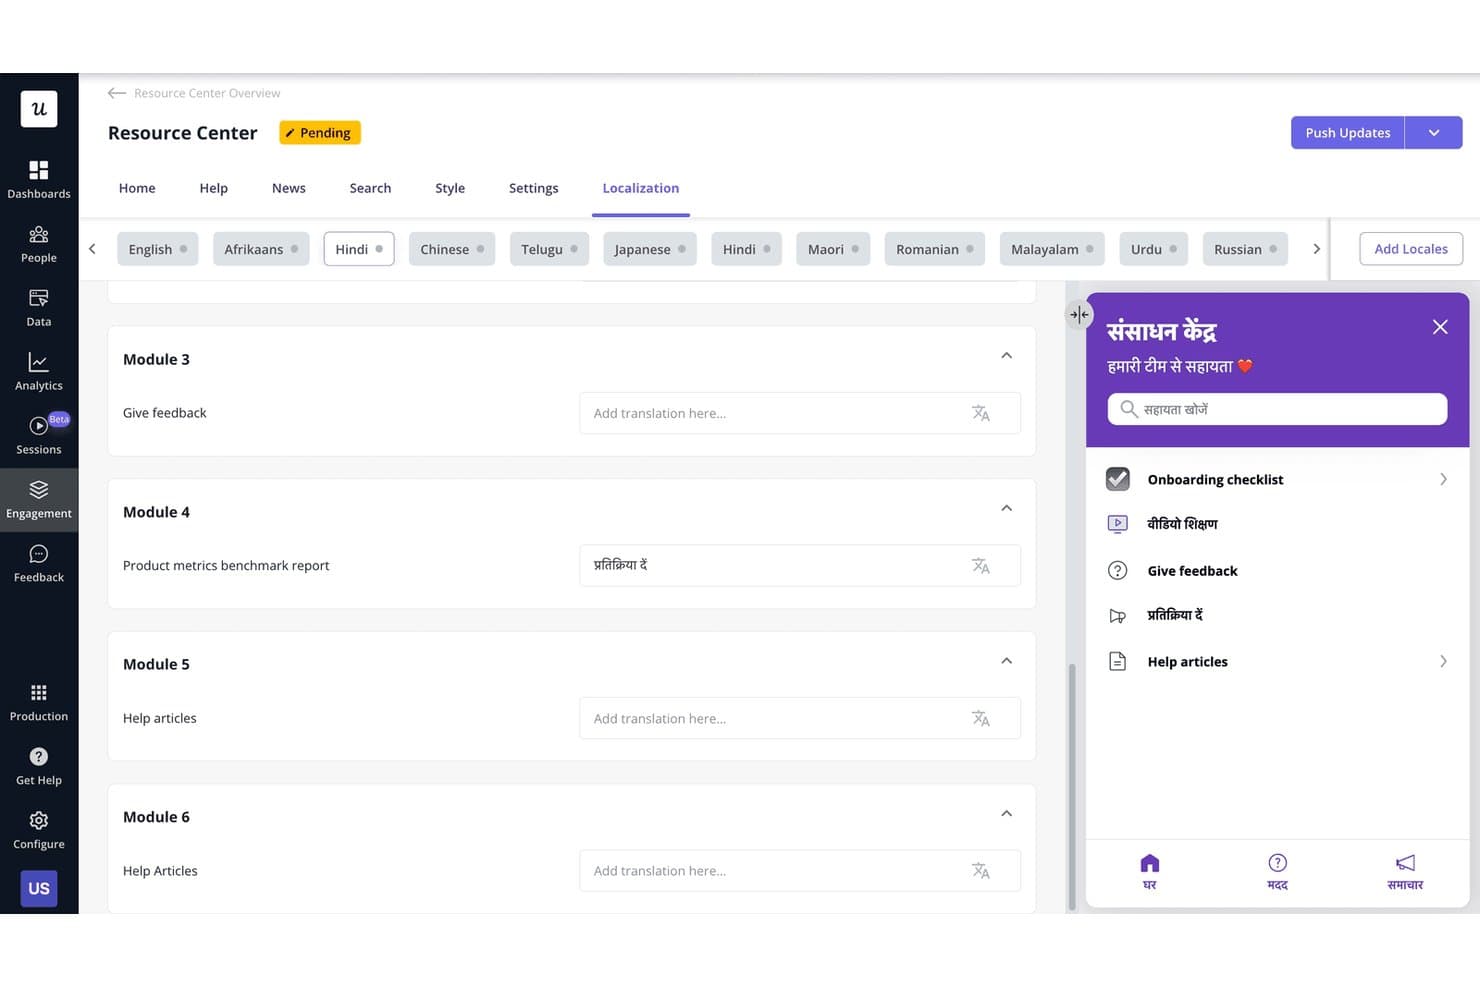
Task: Open the News tab in preview footer
Action: point(1405,872)
